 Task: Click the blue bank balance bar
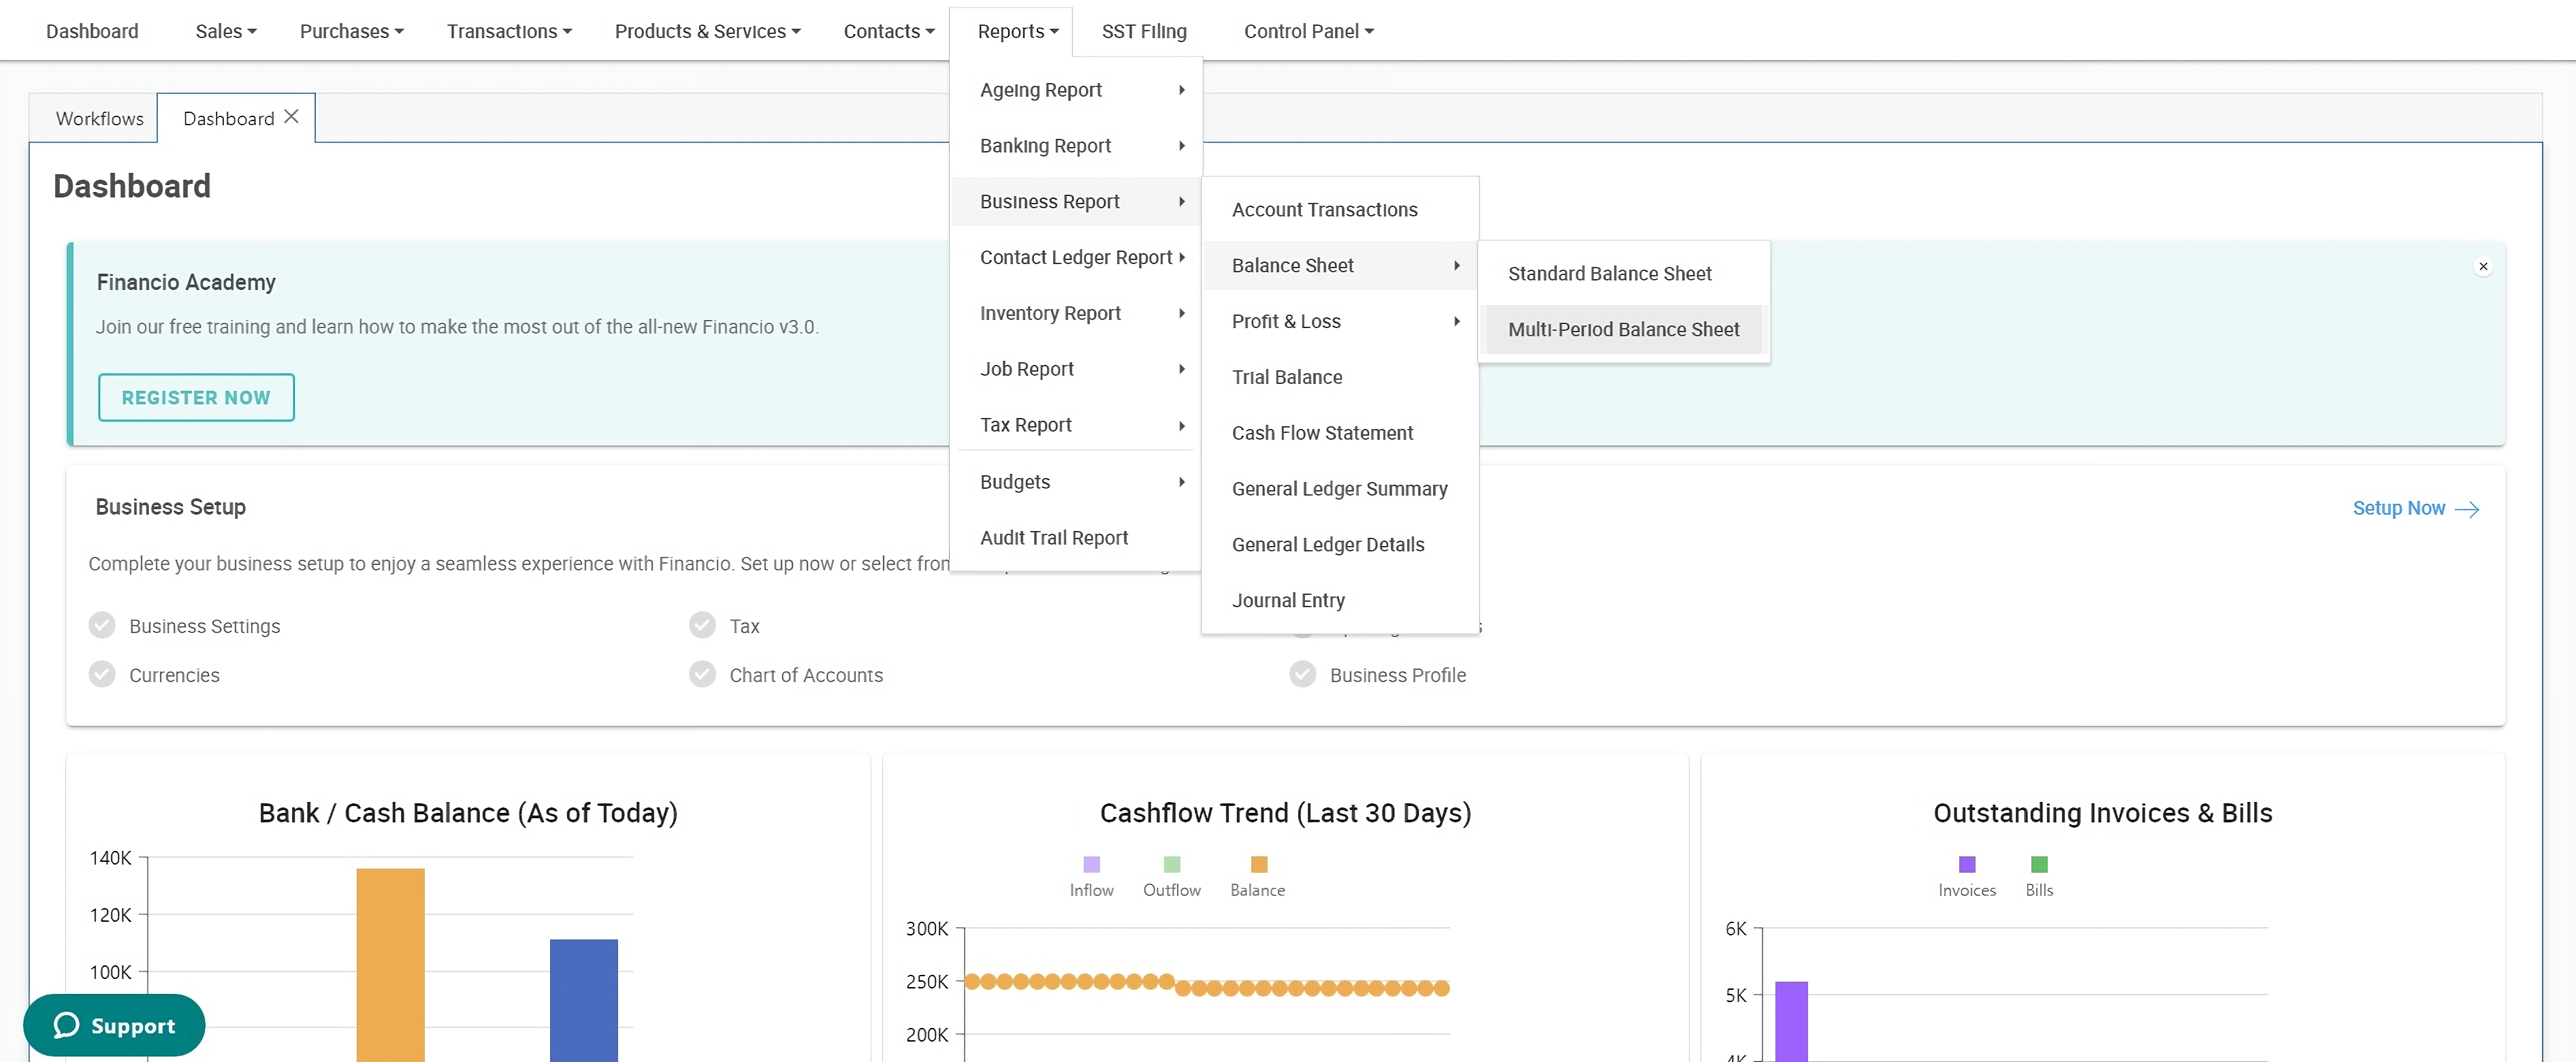[584, 1000]
